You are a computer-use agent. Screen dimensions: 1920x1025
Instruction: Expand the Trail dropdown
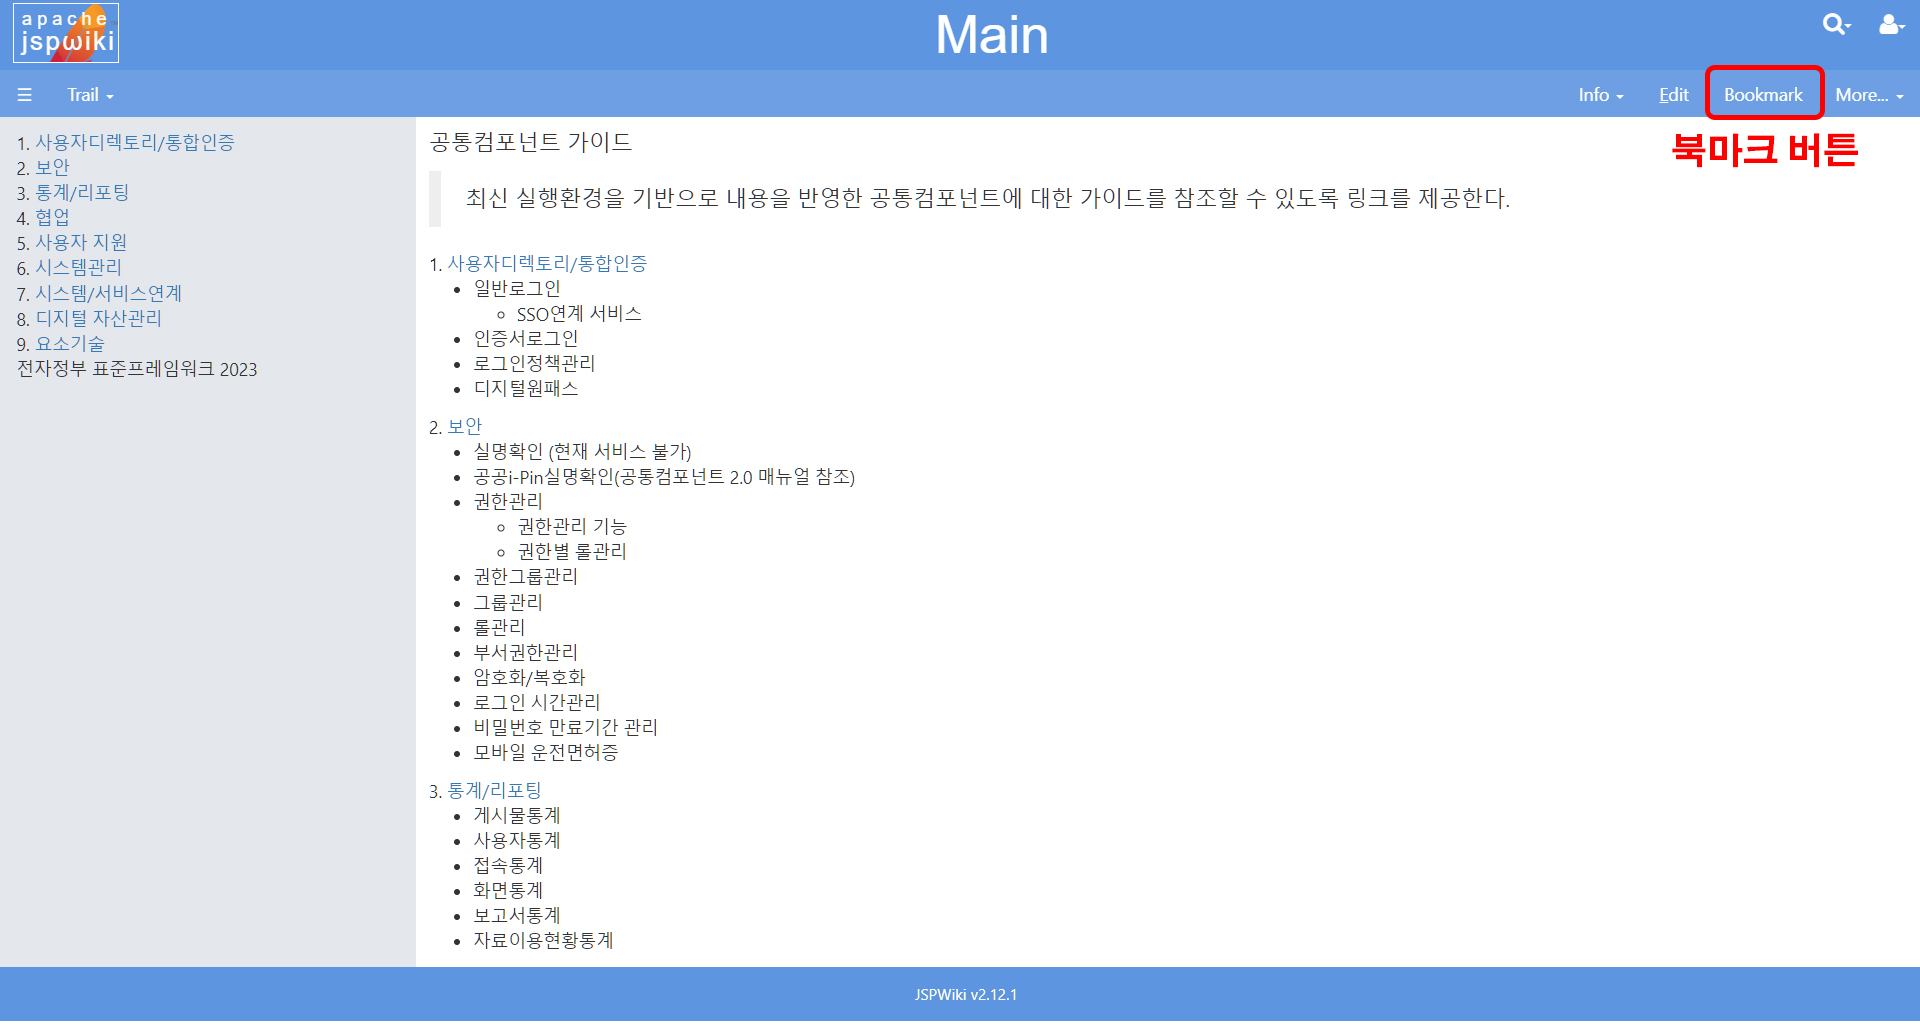click(x=90, y=95)
